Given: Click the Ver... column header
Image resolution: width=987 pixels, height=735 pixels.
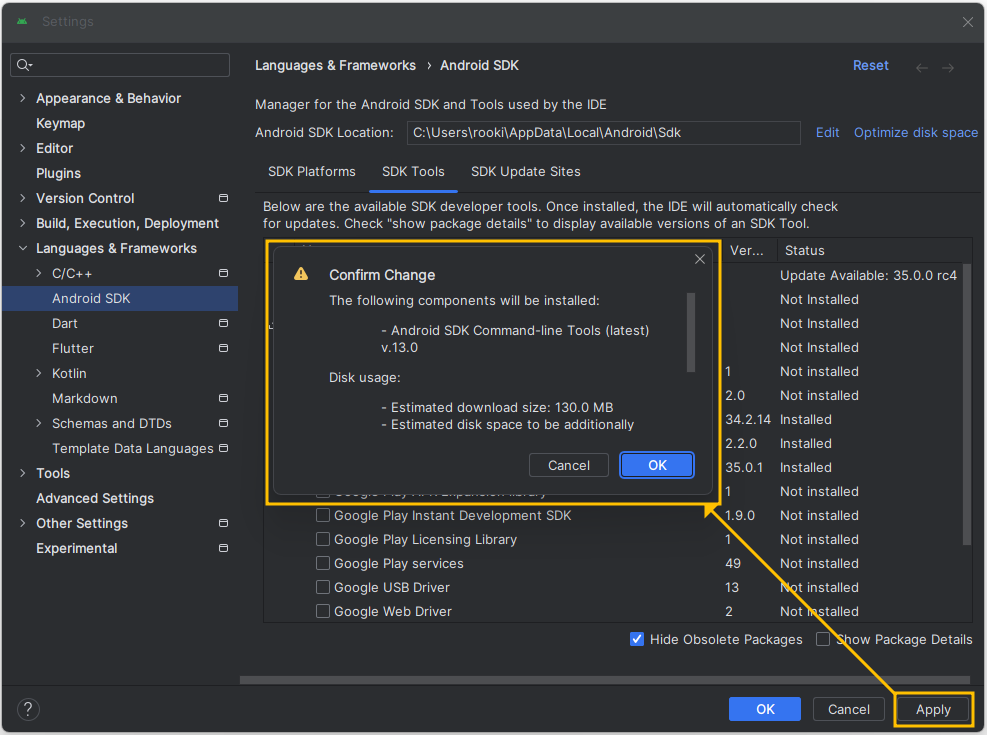Looking at the screenshot, I should (747, 250).
